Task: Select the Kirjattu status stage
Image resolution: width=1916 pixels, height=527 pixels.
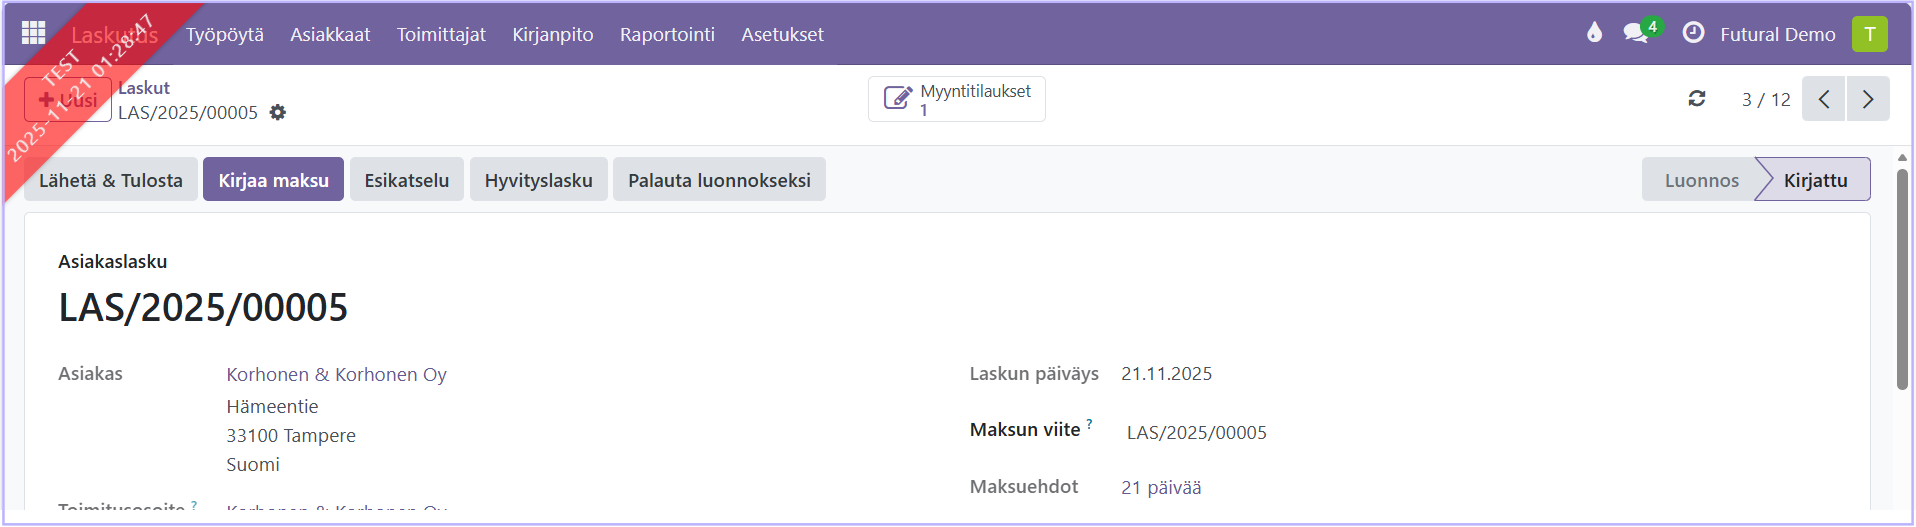Action: 1815,180
